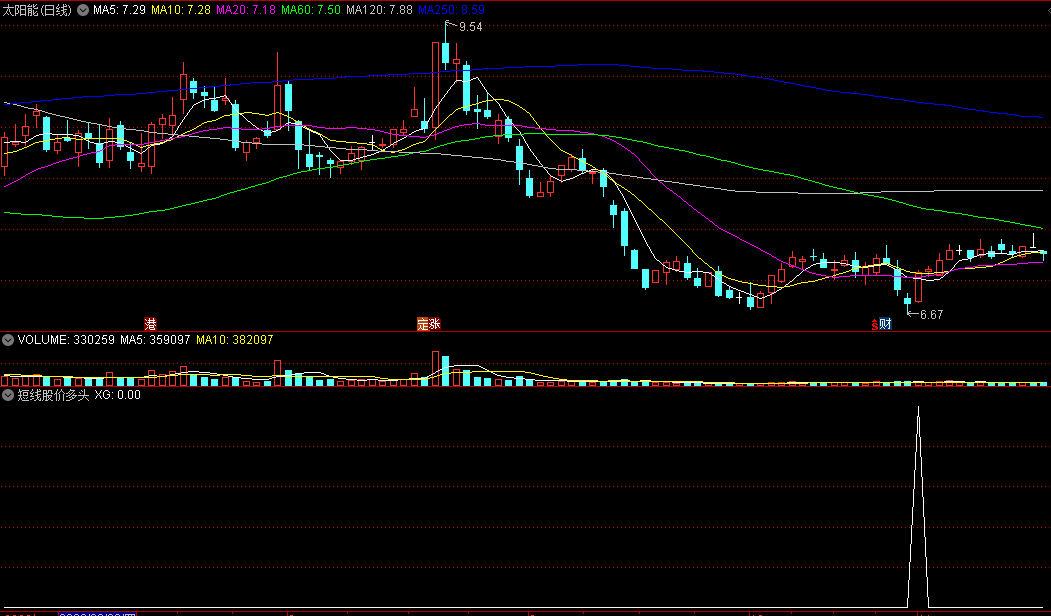This screenshot has height=616, width=1051.
Task: Select the MA5: 7.29 label
Action: [119, 10]
